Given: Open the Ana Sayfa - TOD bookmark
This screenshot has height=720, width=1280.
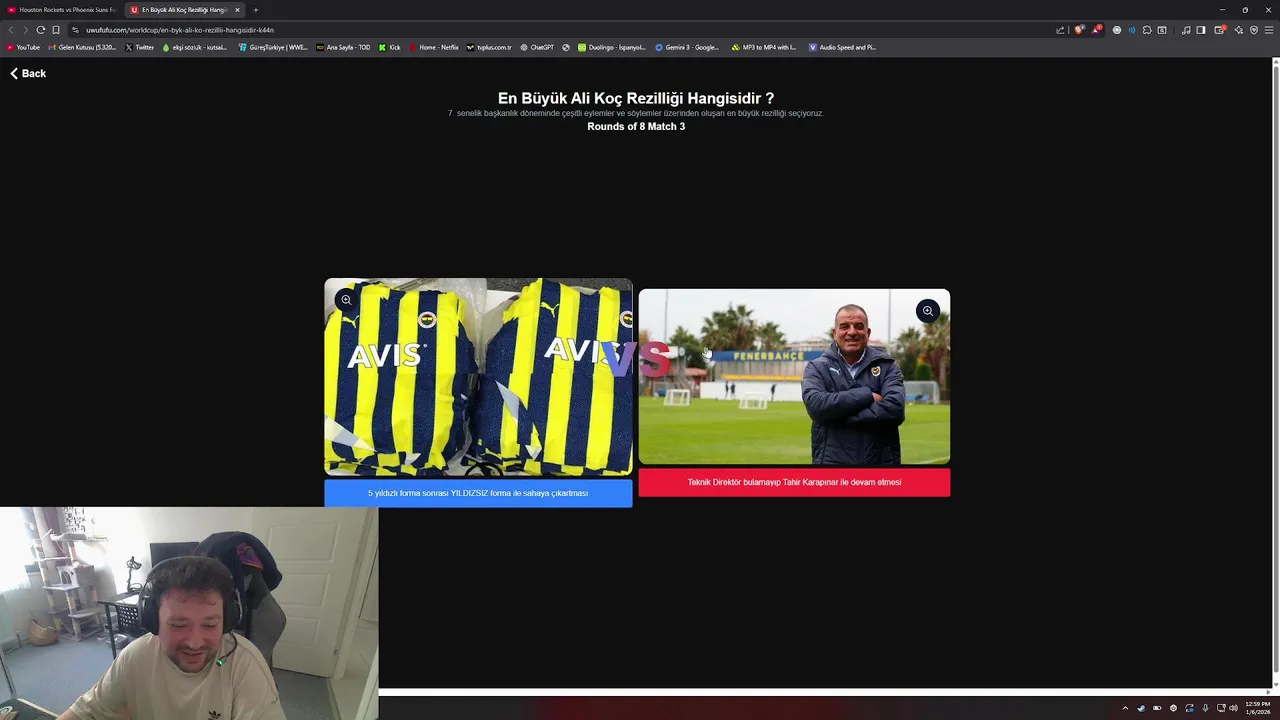Looking at the screenshot, I should pyautogui.click(x=343, y=47).
